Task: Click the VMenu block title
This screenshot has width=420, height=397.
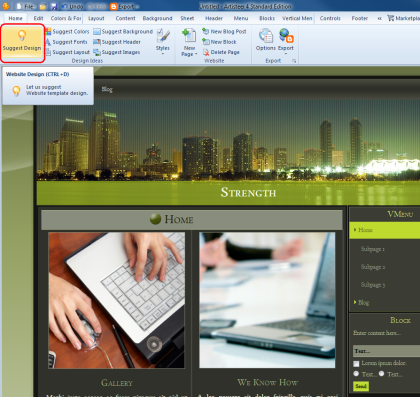Action: point(400,214)
